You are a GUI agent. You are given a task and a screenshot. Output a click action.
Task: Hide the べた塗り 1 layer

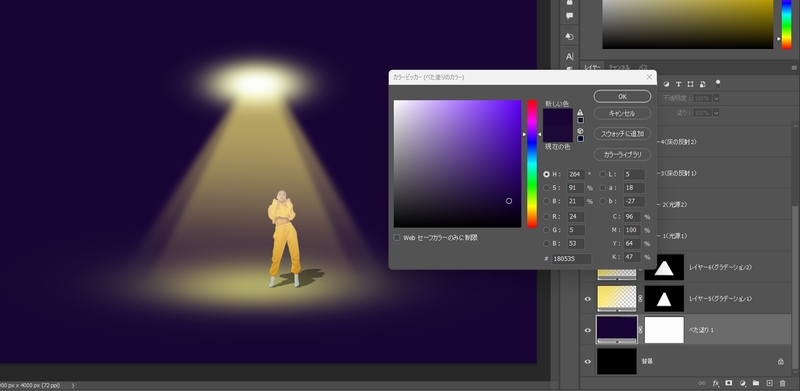point(588,330)
